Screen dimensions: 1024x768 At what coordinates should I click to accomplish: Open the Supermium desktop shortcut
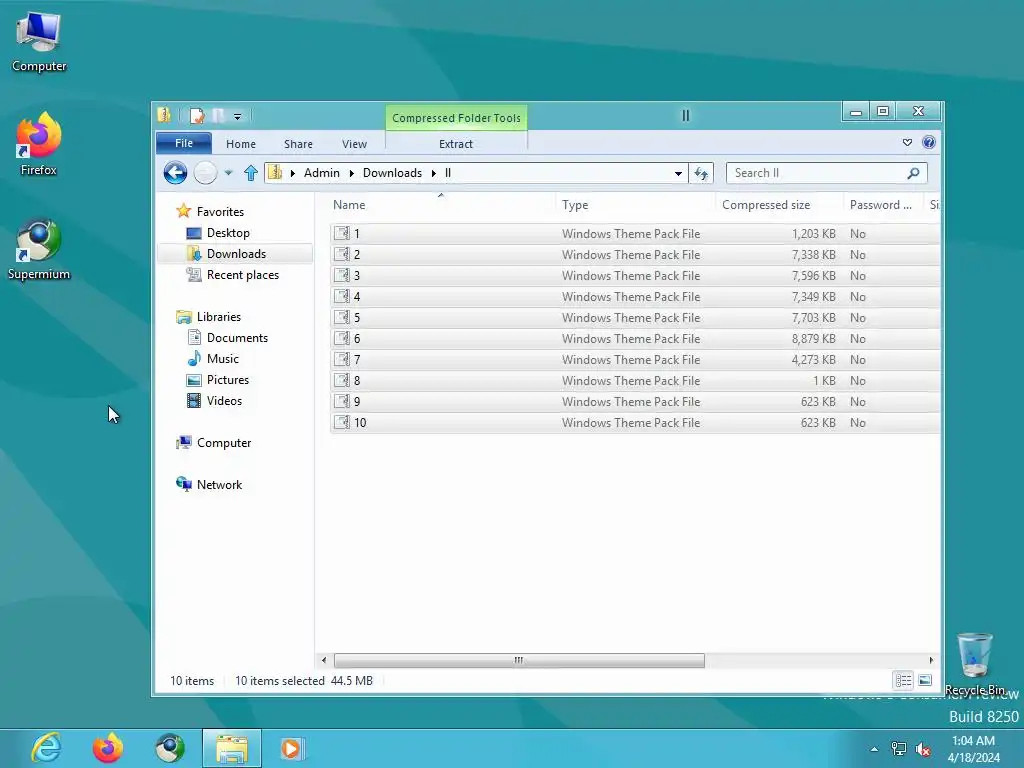click(x=39, y=249)
